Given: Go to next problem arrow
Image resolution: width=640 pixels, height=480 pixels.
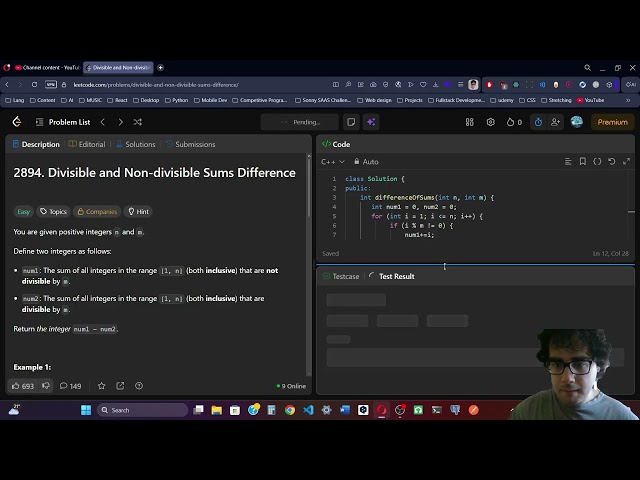Looking at the screenshot, I should (120, 122).
